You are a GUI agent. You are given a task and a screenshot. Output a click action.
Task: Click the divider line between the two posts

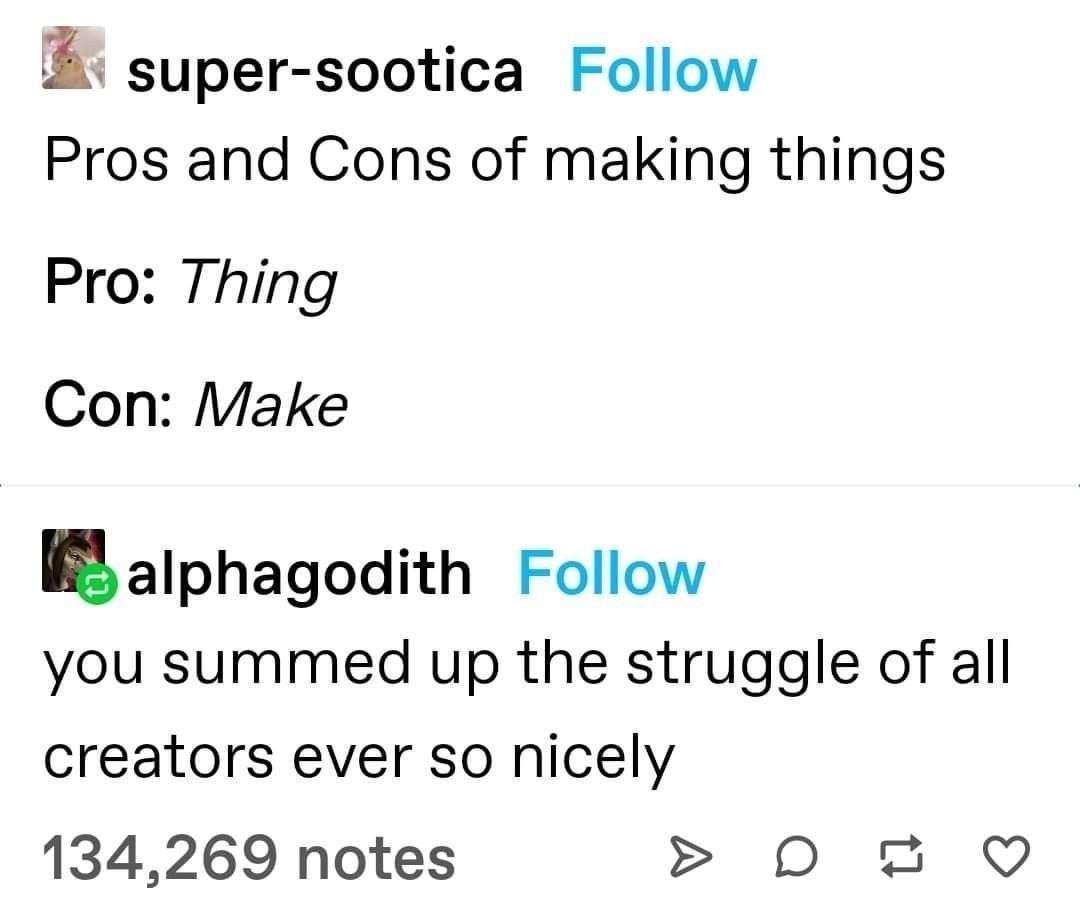(x=540, y=486)
